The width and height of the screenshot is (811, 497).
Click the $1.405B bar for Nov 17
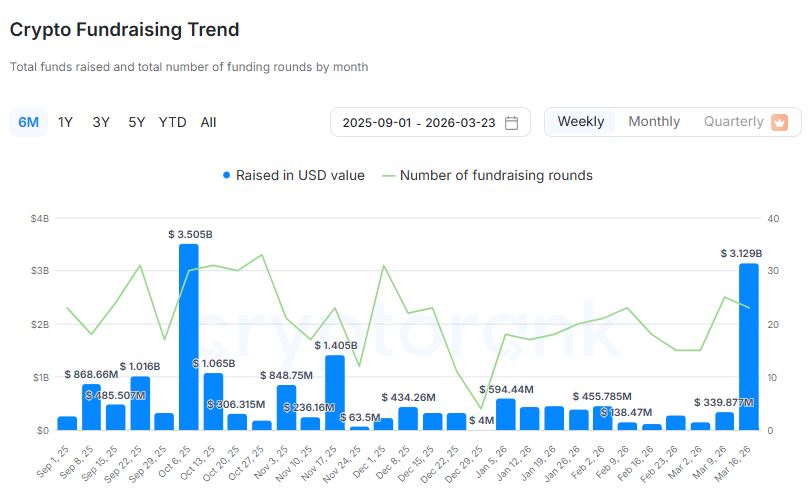click(335, 393)
